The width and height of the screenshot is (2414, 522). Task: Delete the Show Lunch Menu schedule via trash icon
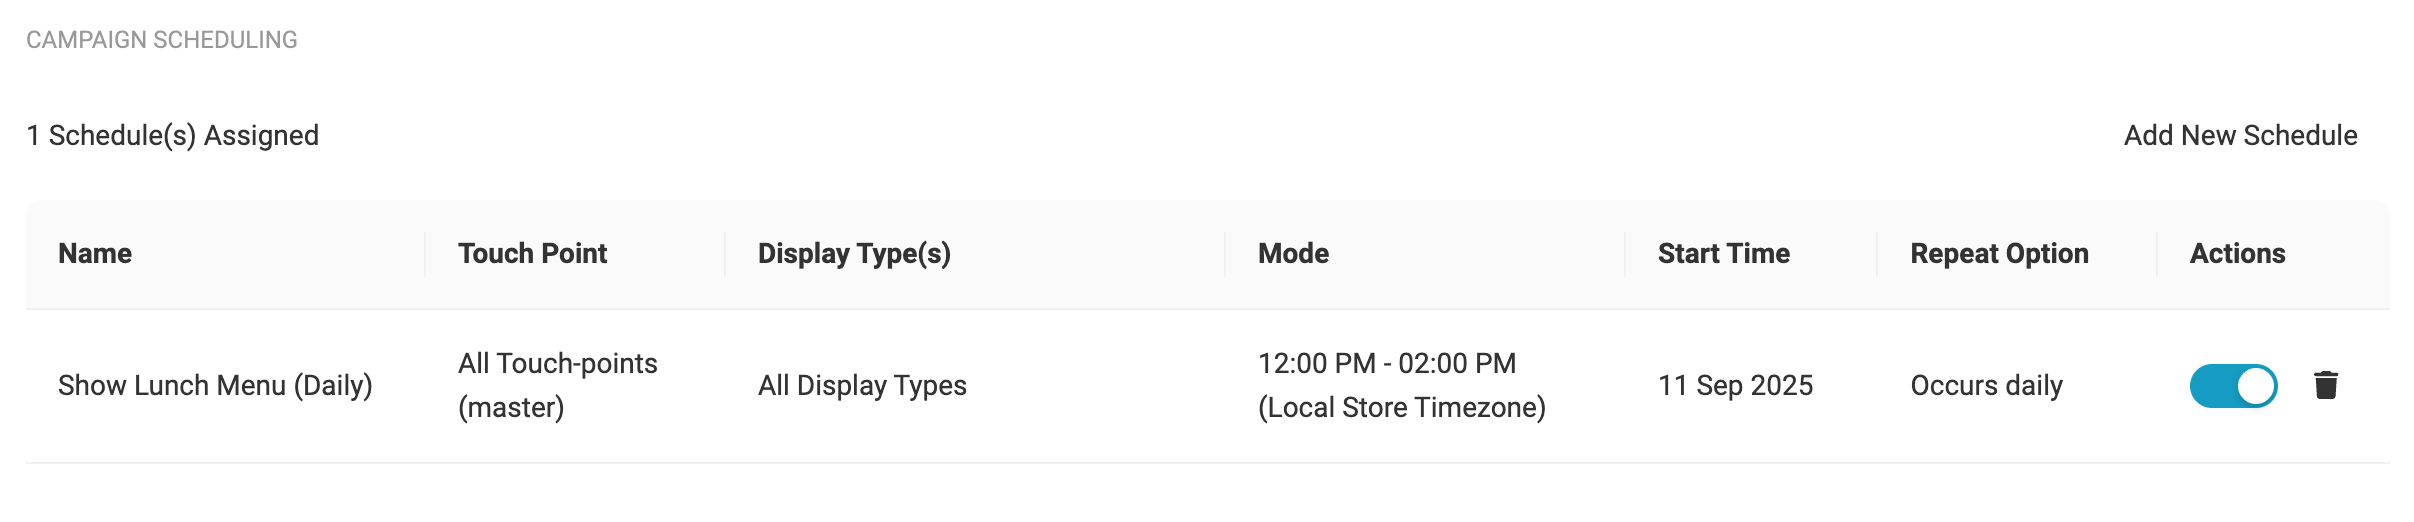click(x=2326, y=385)
